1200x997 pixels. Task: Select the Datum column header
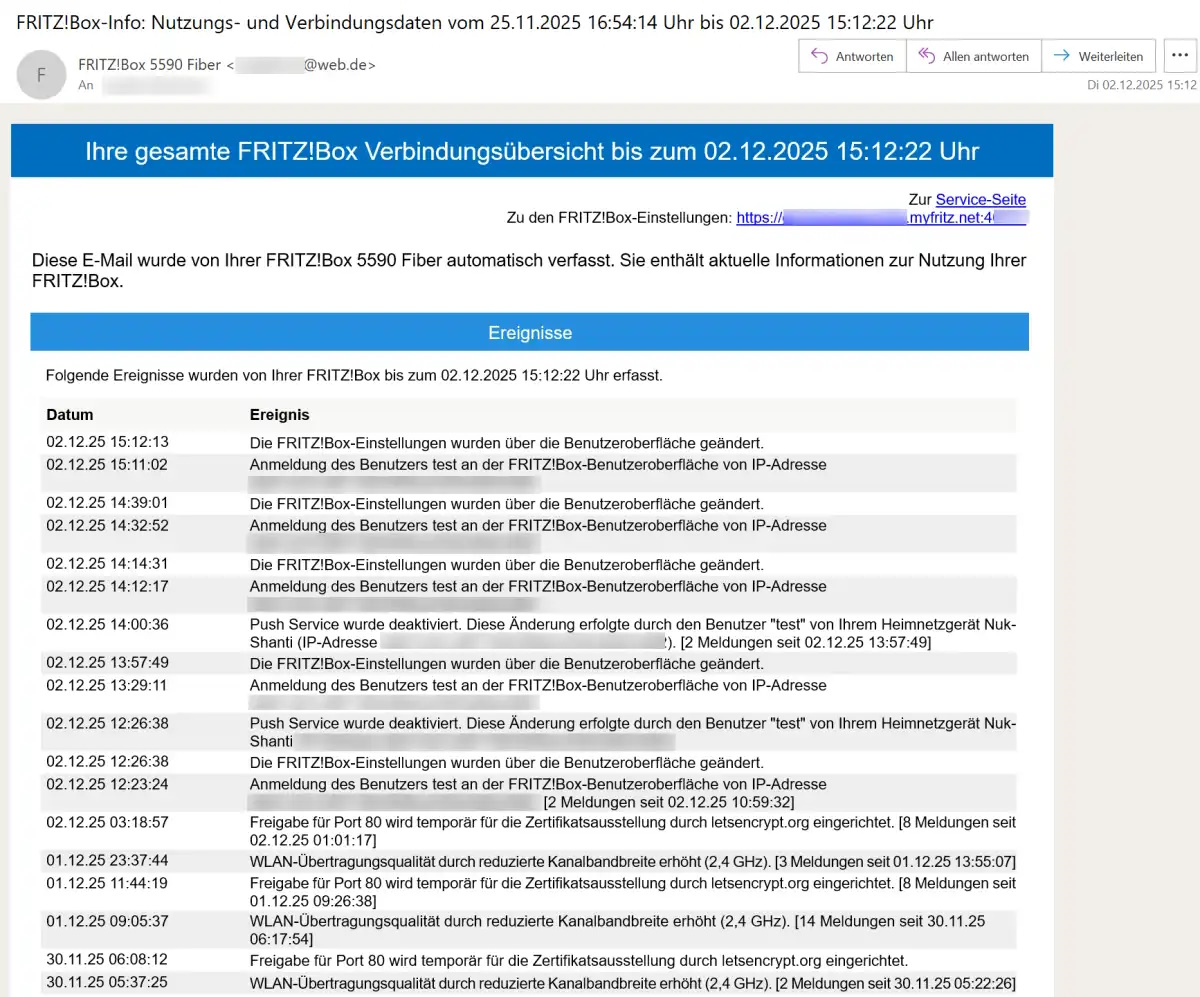(x=70, y=415)
